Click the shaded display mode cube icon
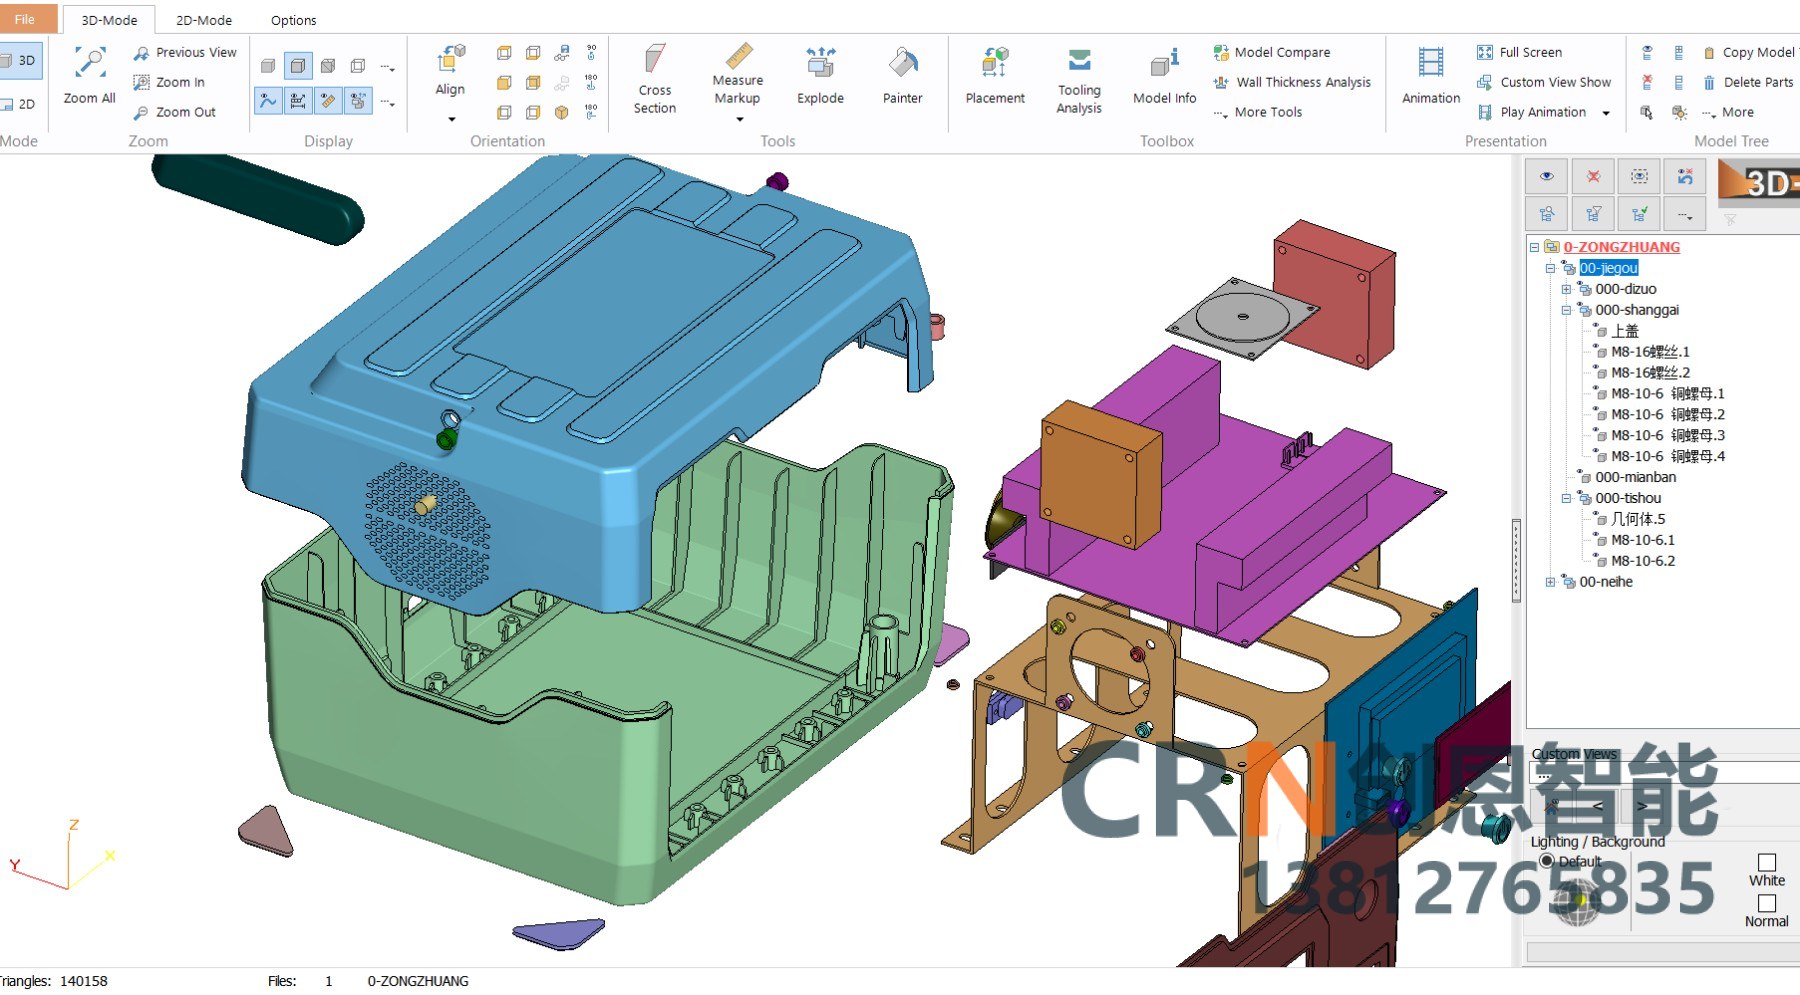 268,66
